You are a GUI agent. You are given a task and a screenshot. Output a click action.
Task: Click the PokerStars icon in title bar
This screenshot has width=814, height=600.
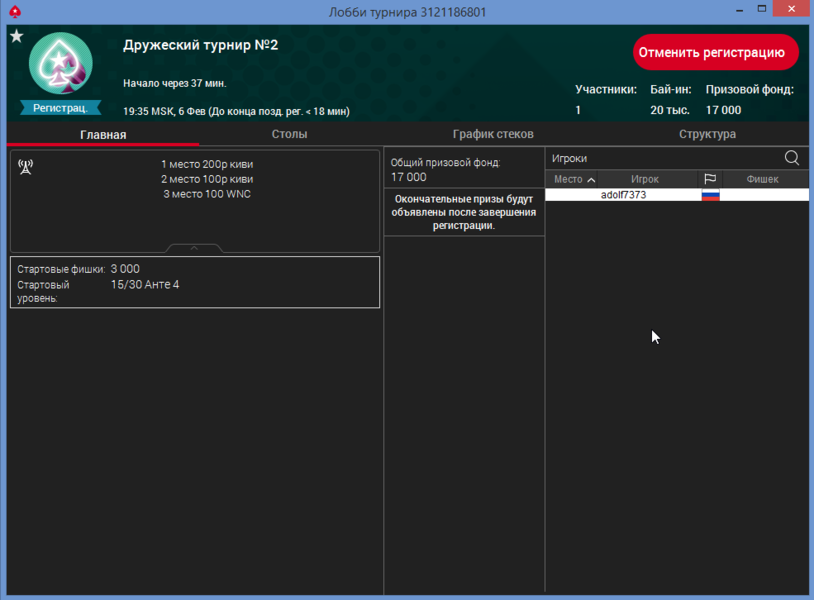coord(14,12)
